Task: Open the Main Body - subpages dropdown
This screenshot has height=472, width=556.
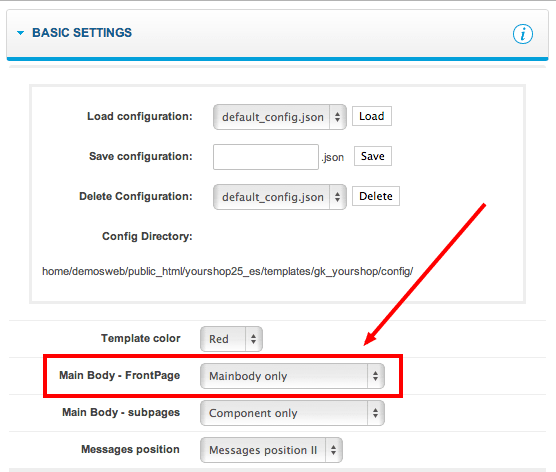Action: [x=292, y=413]
